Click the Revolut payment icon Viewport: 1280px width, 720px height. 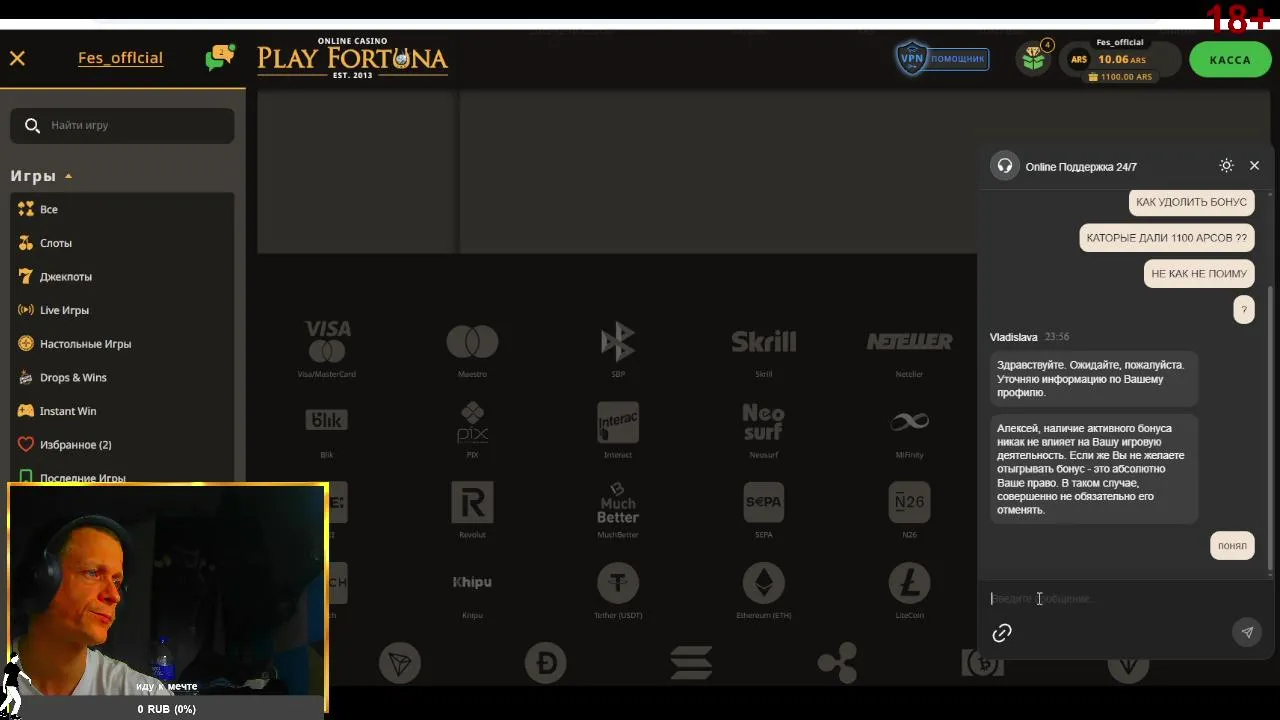pos(472,502)
